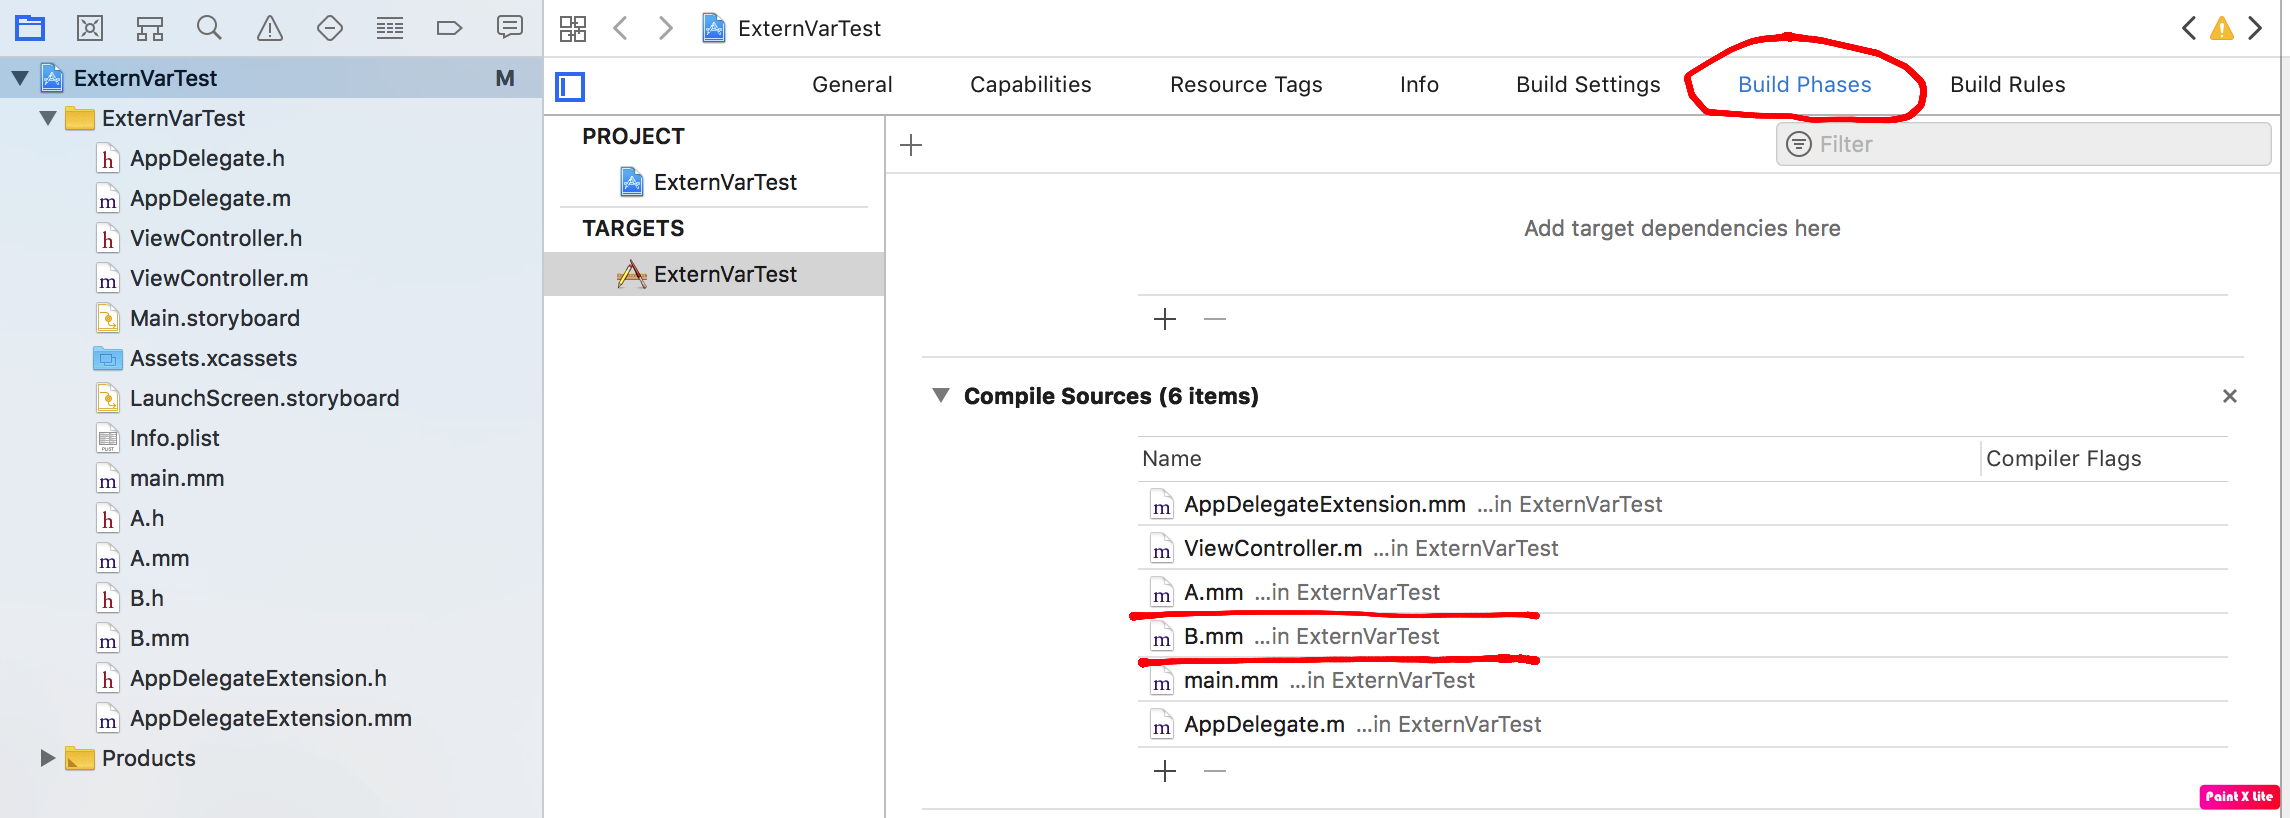
Task: Toggle the project and targets list sidebar
Action: pos(570,87)
